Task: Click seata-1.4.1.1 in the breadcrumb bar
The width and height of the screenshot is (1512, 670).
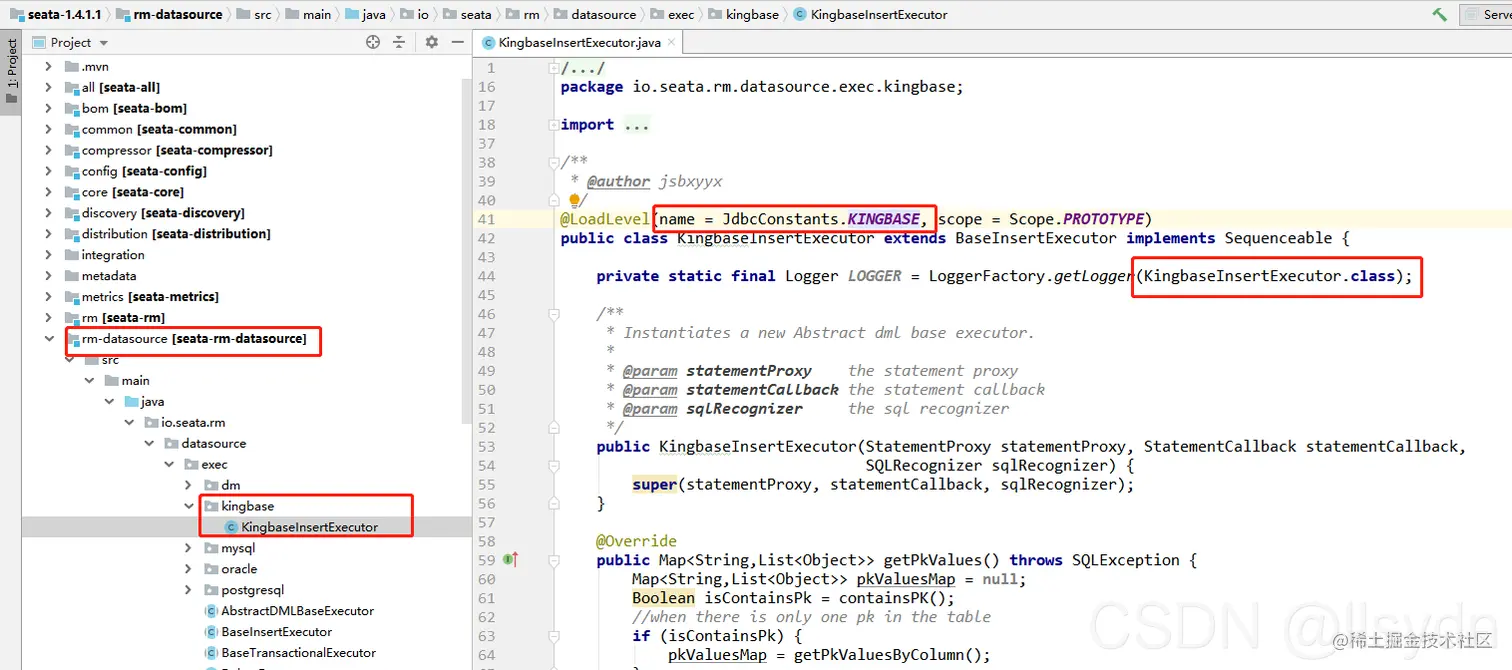Action: pyautogui.click(x=56, y=14)
